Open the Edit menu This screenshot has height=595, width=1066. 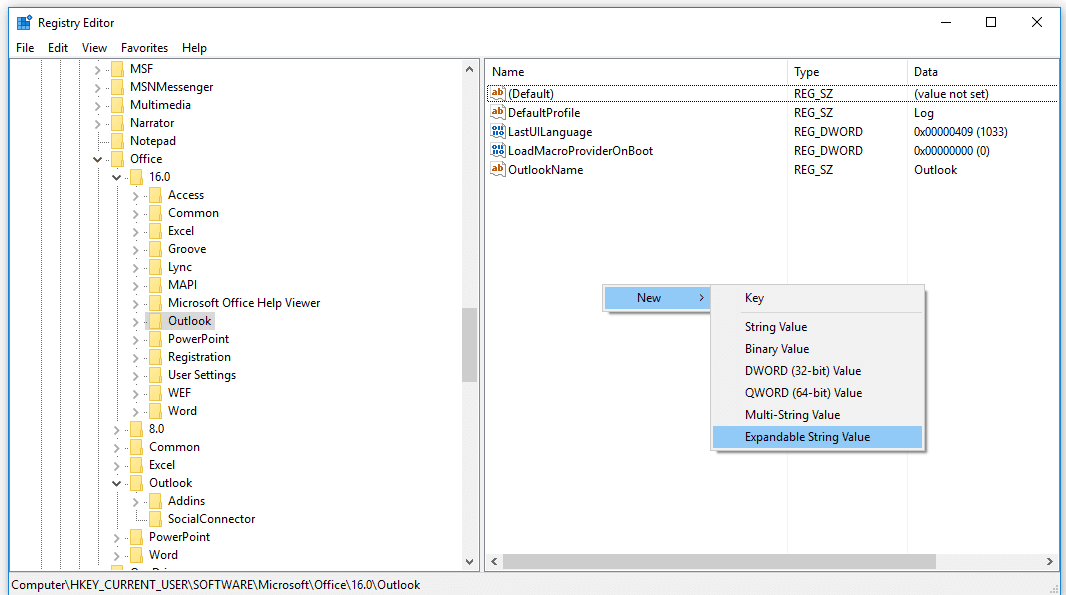[x=58, y=48]
